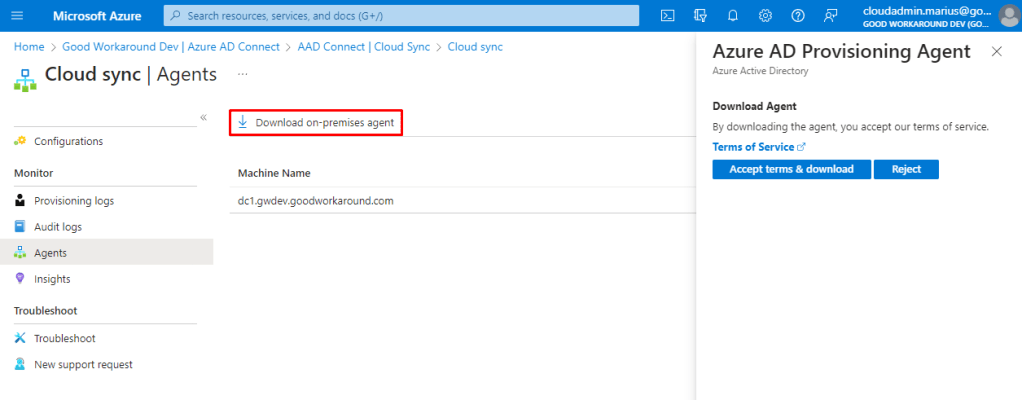Open the portal settings gear
Image resolution: width=1022 pixels, height=400 pixels.
[x=765, y=16]
